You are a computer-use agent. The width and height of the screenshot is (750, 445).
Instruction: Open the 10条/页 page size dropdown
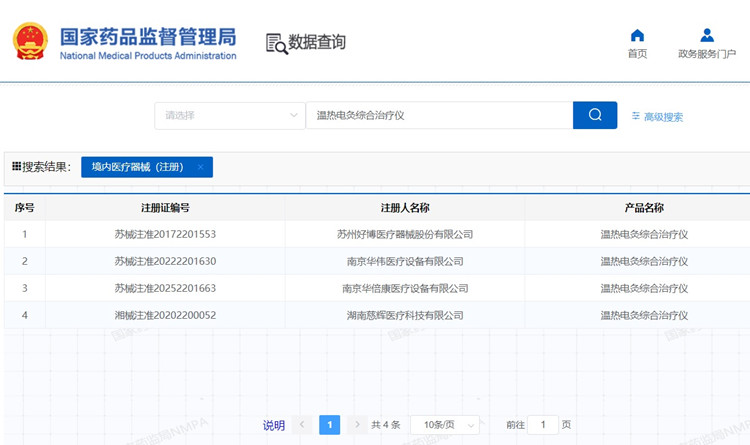point(445,425)
